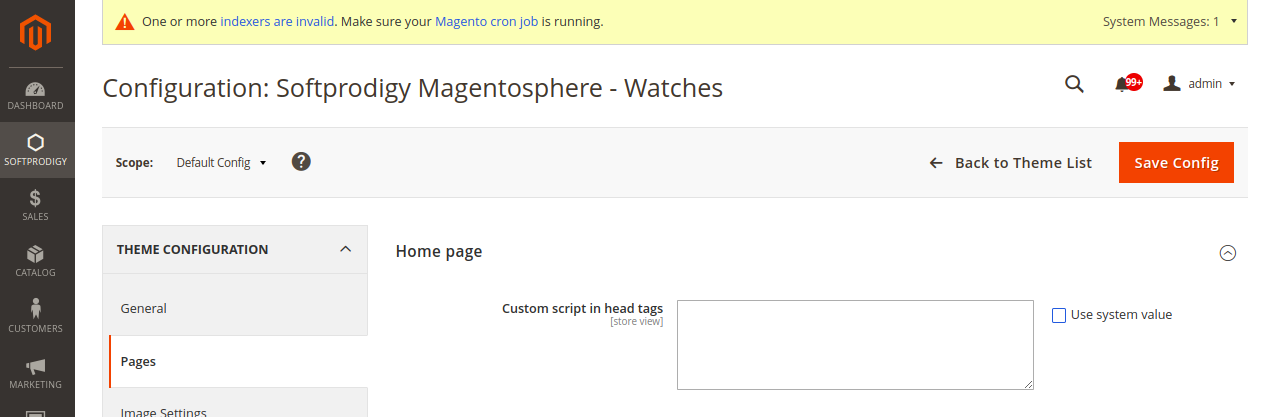The height and width of the screenshot is (417, 1269).
Task: Click the Save Config button
Action: pyautogui.click(x=1176, y=163)
